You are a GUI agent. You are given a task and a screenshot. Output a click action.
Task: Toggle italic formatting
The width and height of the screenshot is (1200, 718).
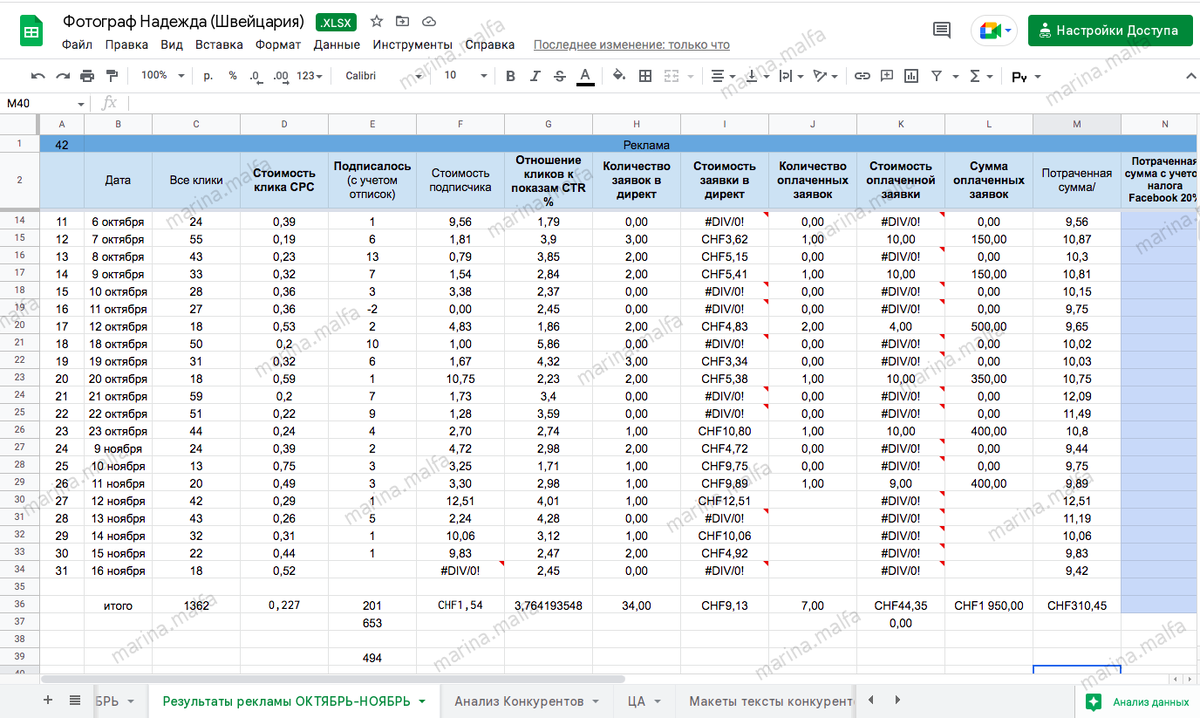click(x=535, y=76)
